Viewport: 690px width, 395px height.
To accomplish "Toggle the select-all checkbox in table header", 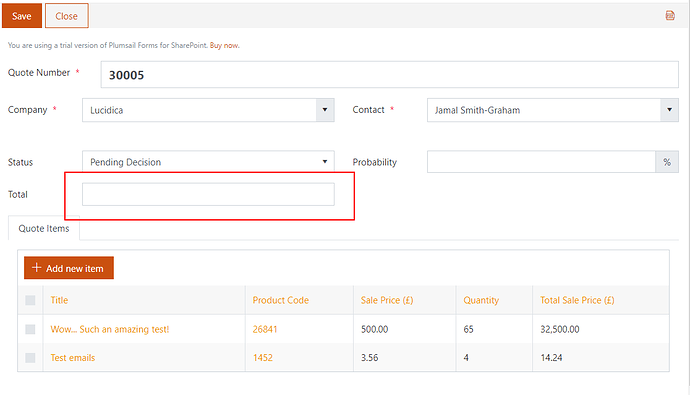I will click(x=30, y=300).
